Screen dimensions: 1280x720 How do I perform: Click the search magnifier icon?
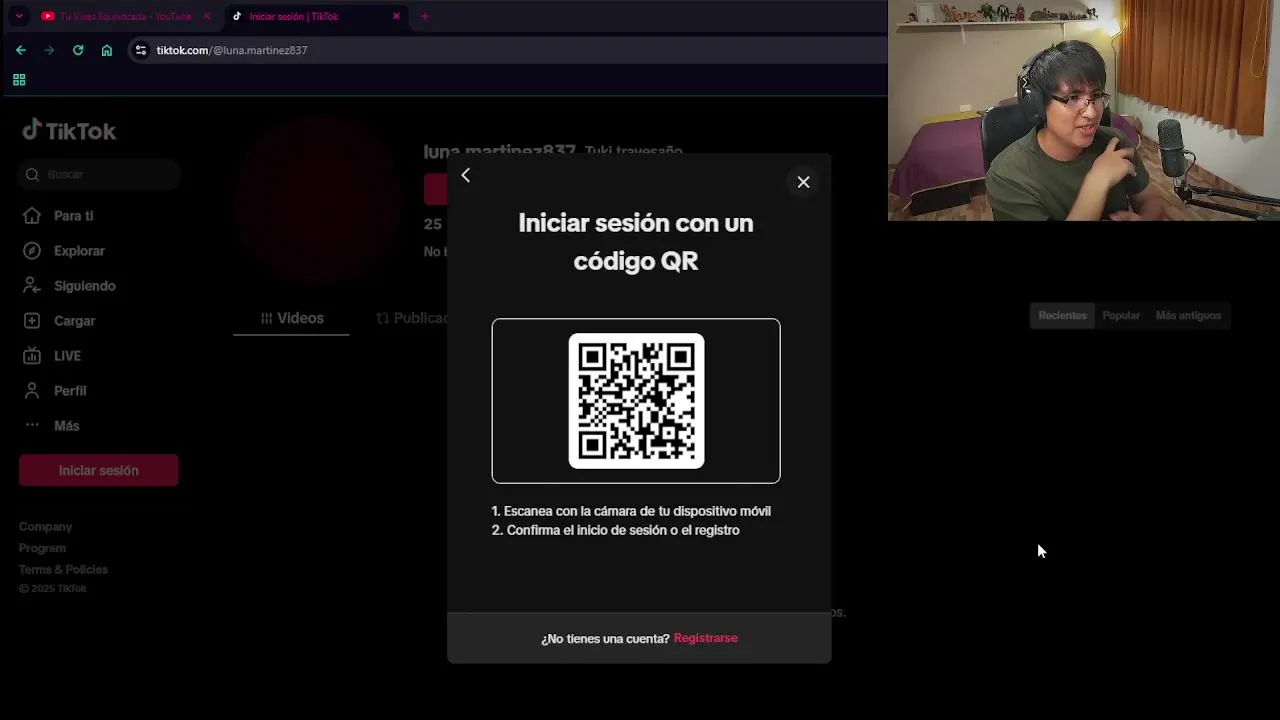coord(32,174)
